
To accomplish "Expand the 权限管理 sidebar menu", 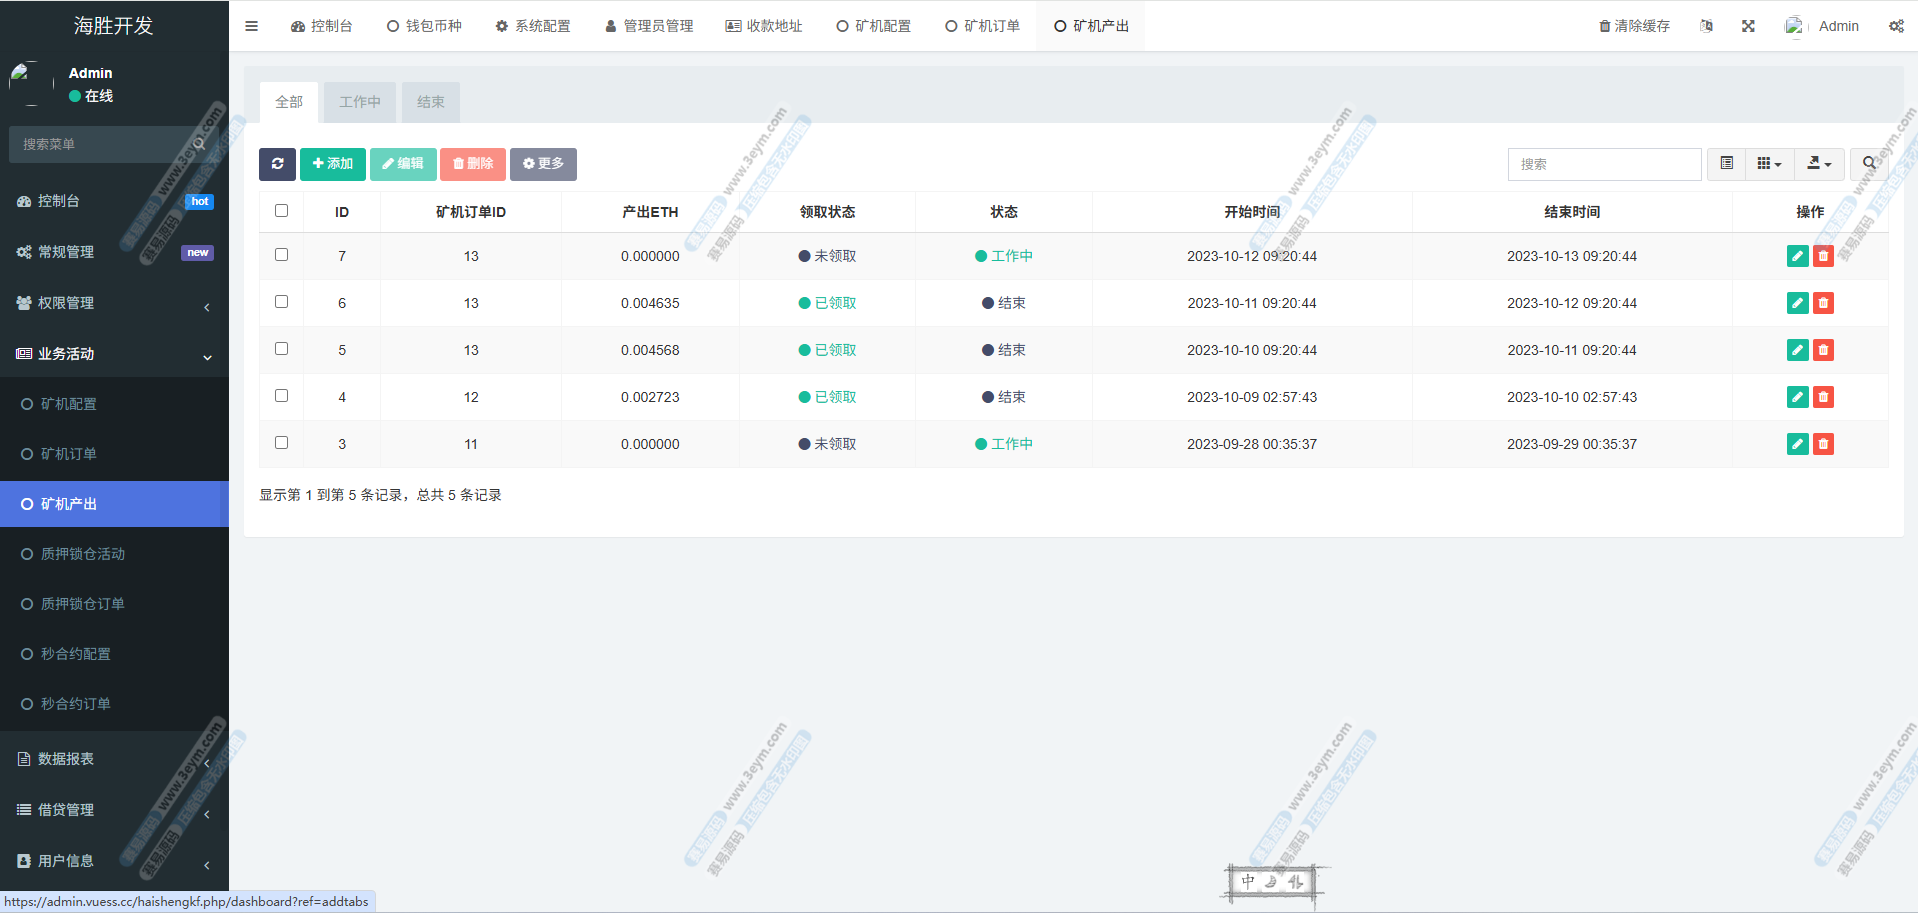I will click(114, 303).
